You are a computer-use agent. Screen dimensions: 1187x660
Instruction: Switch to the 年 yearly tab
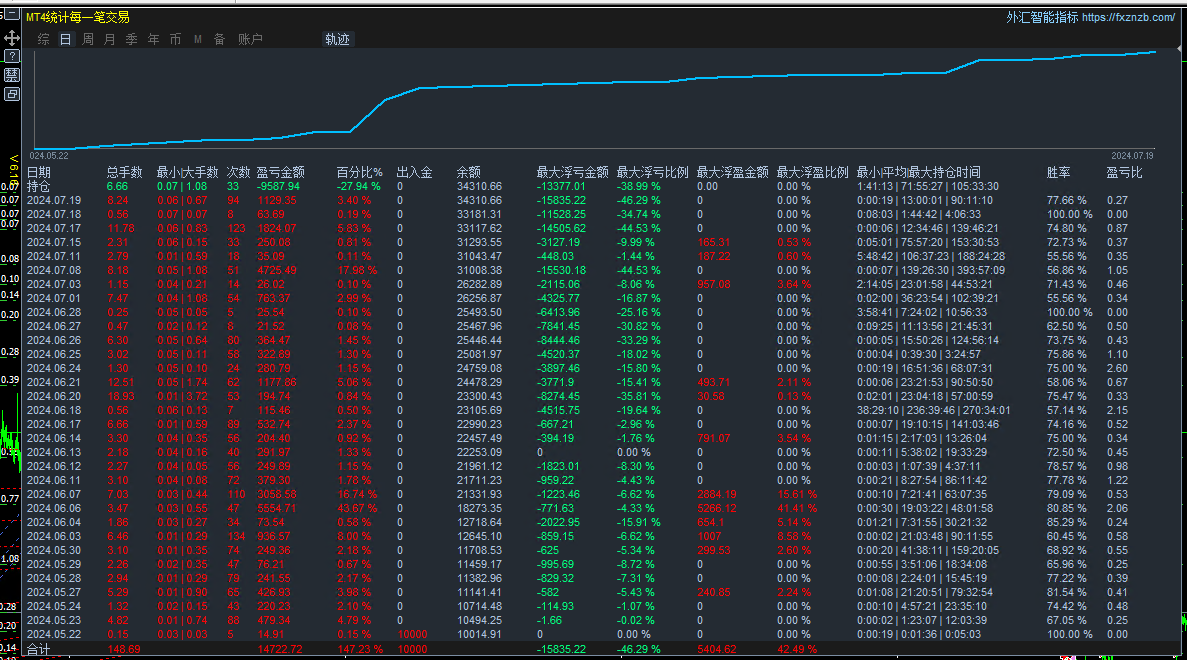[154, 39]
